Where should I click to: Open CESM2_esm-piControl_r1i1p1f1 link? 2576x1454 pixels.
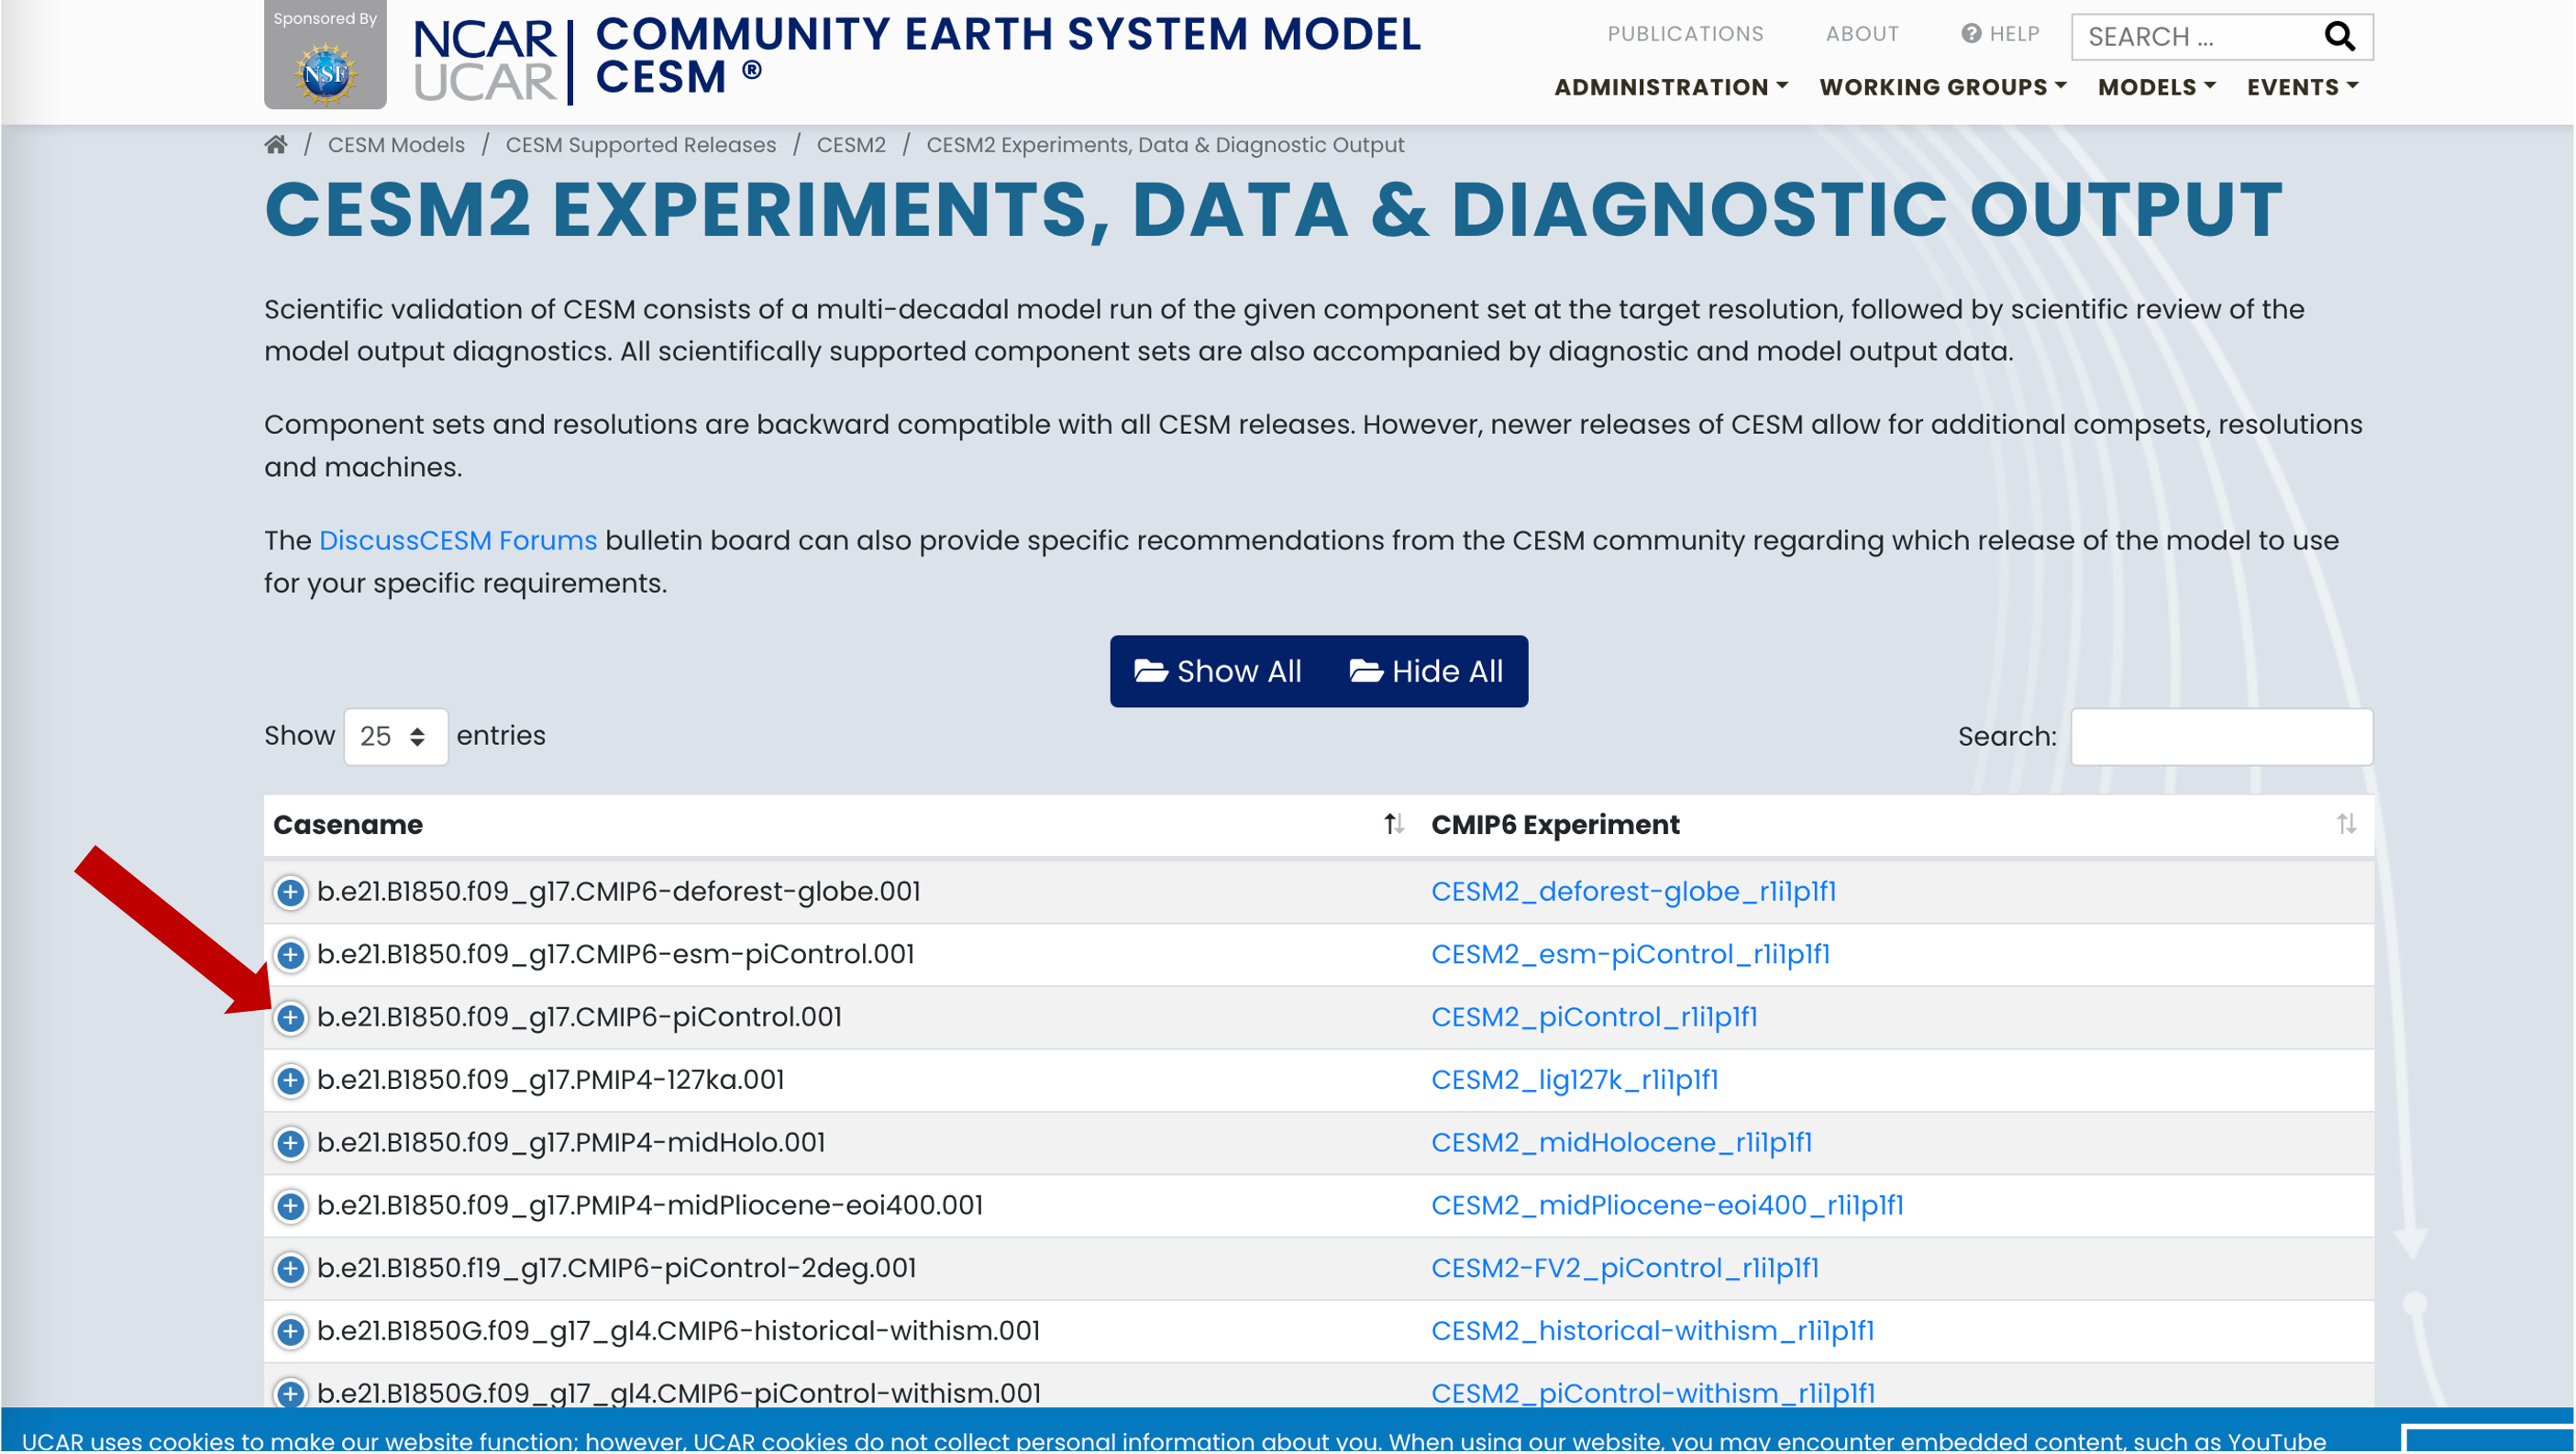coord(1631,955)
